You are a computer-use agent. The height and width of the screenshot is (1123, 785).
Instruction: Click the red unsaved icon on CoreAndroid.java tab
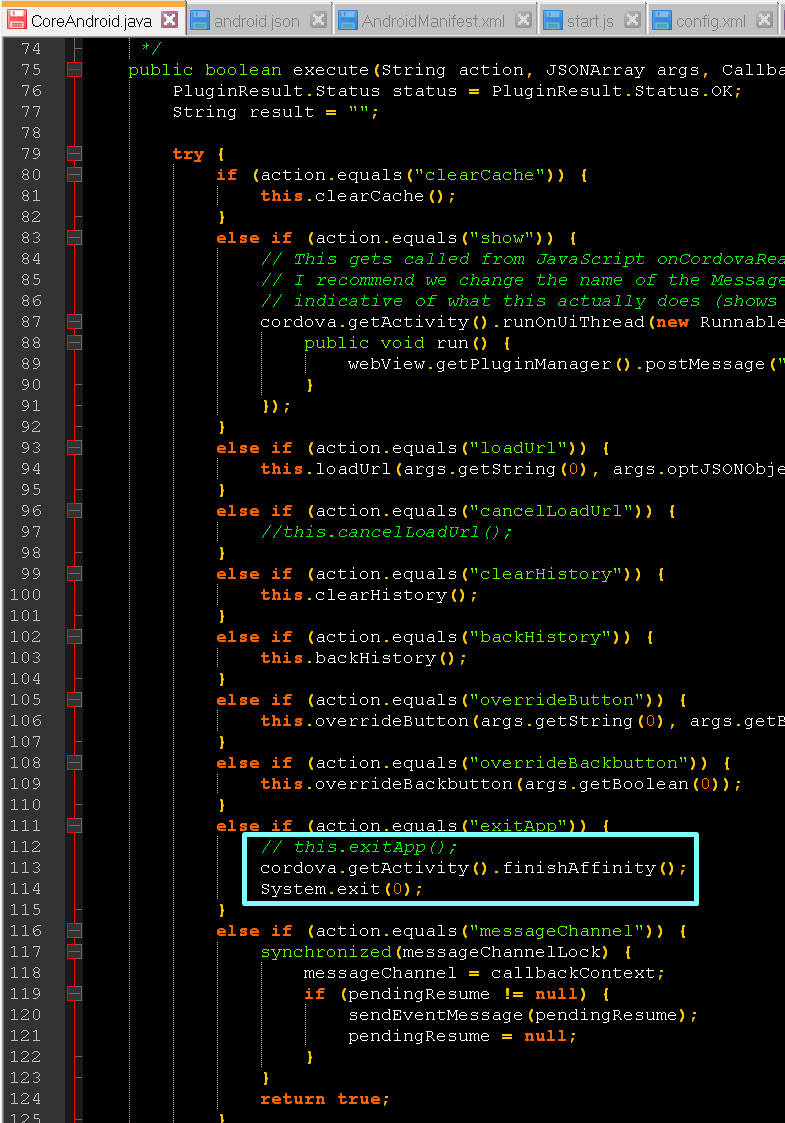16,19
